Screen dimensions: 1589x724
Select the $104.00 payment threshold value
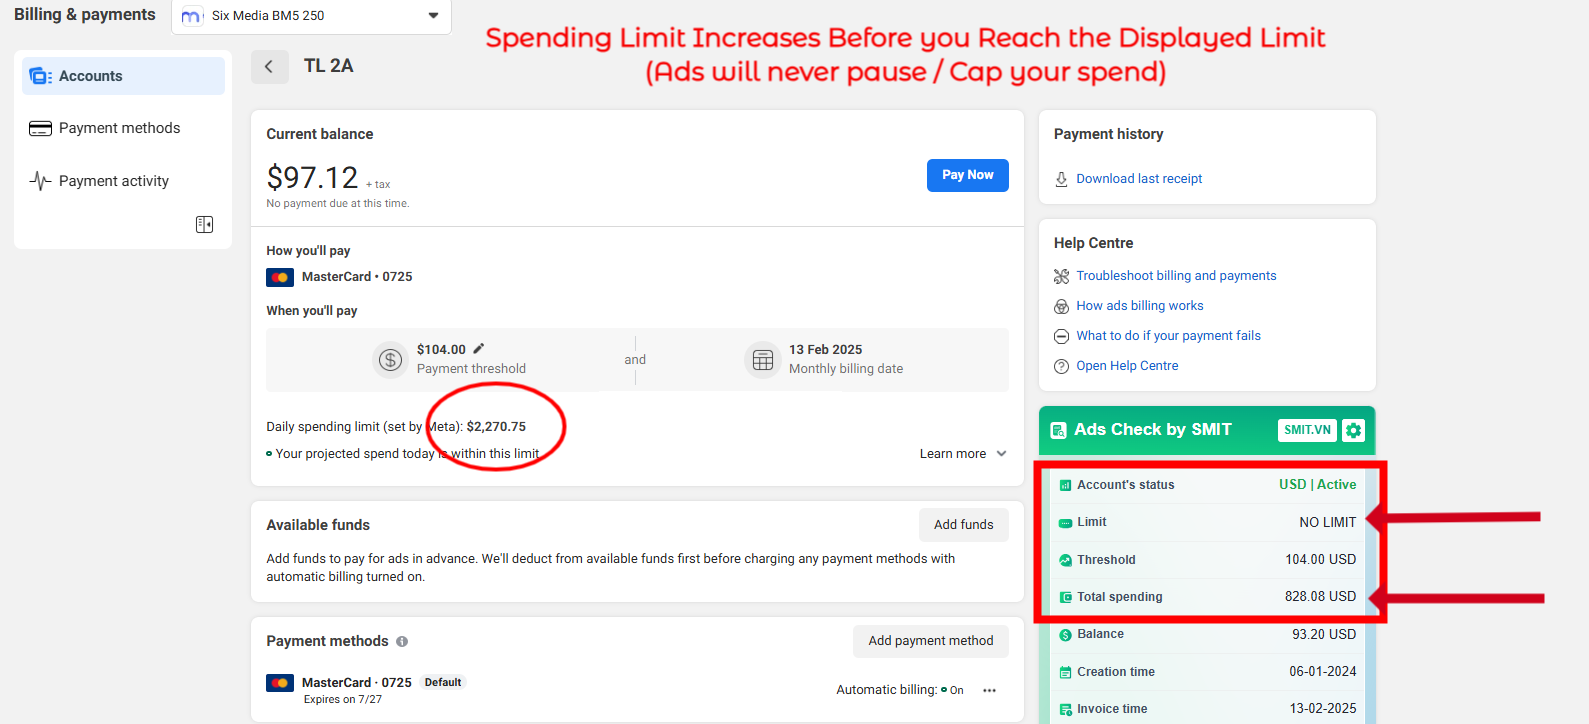coord(441,350)
